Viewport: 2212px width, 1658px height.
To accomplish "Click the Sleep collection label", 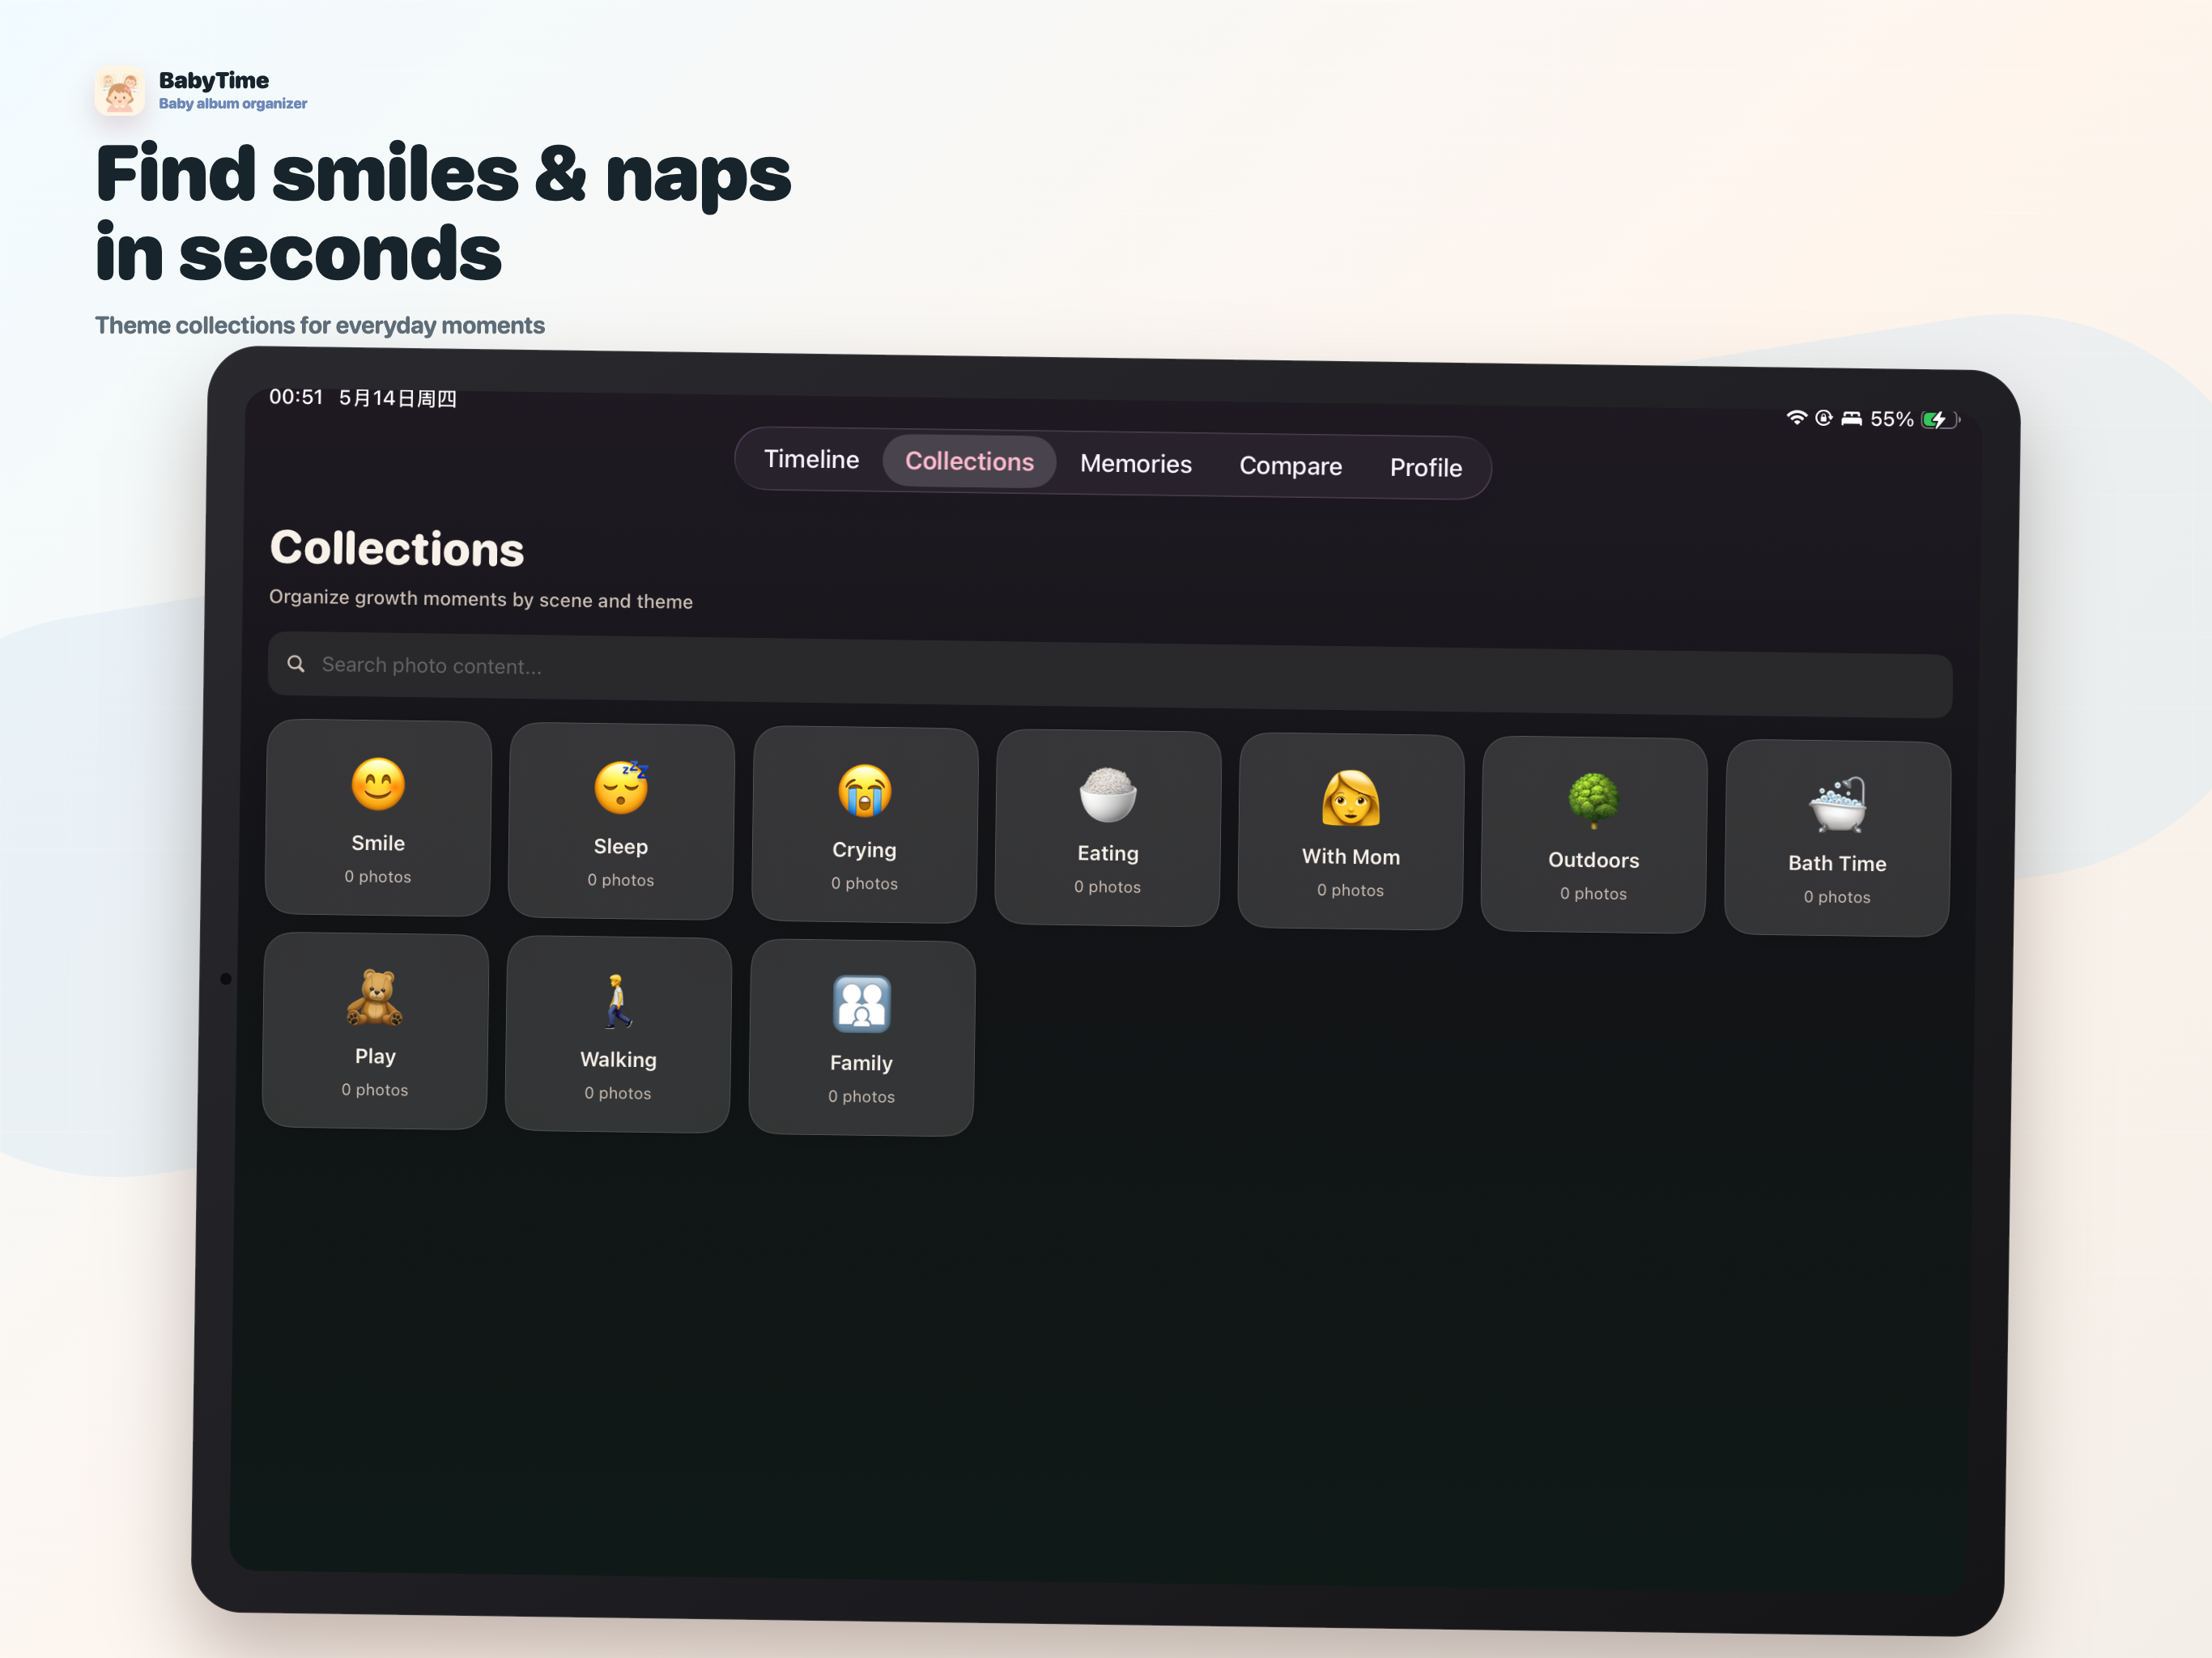I will click(x=621, y=847).
